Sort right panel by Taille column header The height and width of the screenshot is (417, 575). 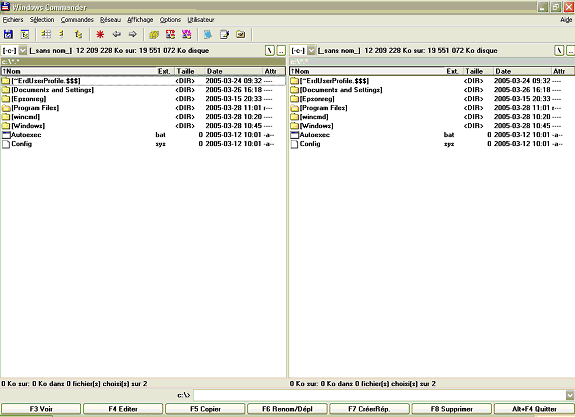point(477,71)
